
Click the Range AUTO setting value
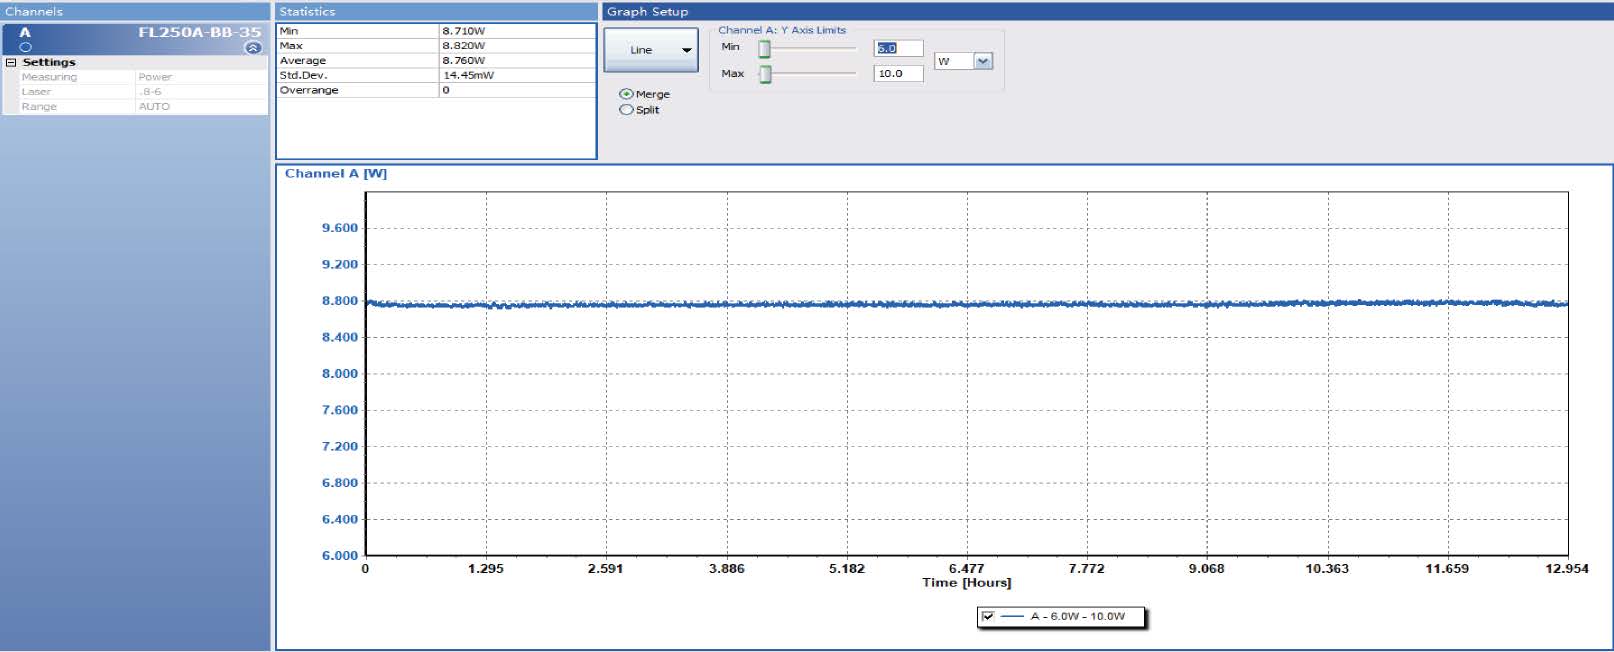[x=200, y=107]
